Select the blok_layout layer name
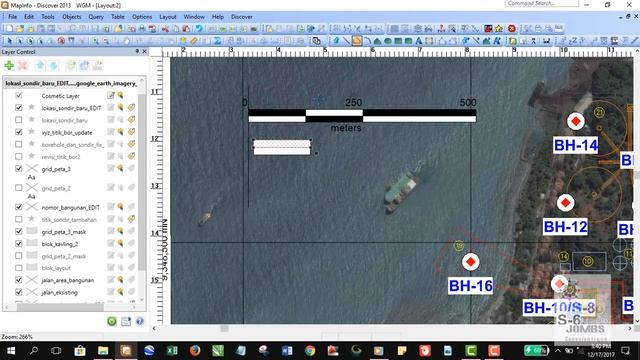Screen dimensions: 640x360 click(x=56, y=268)
